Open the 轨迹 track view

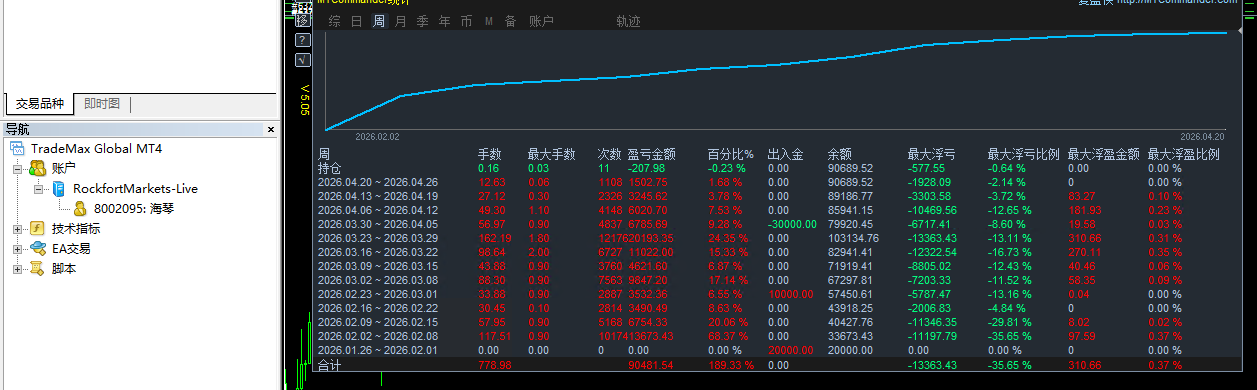[x=629, y=21]
